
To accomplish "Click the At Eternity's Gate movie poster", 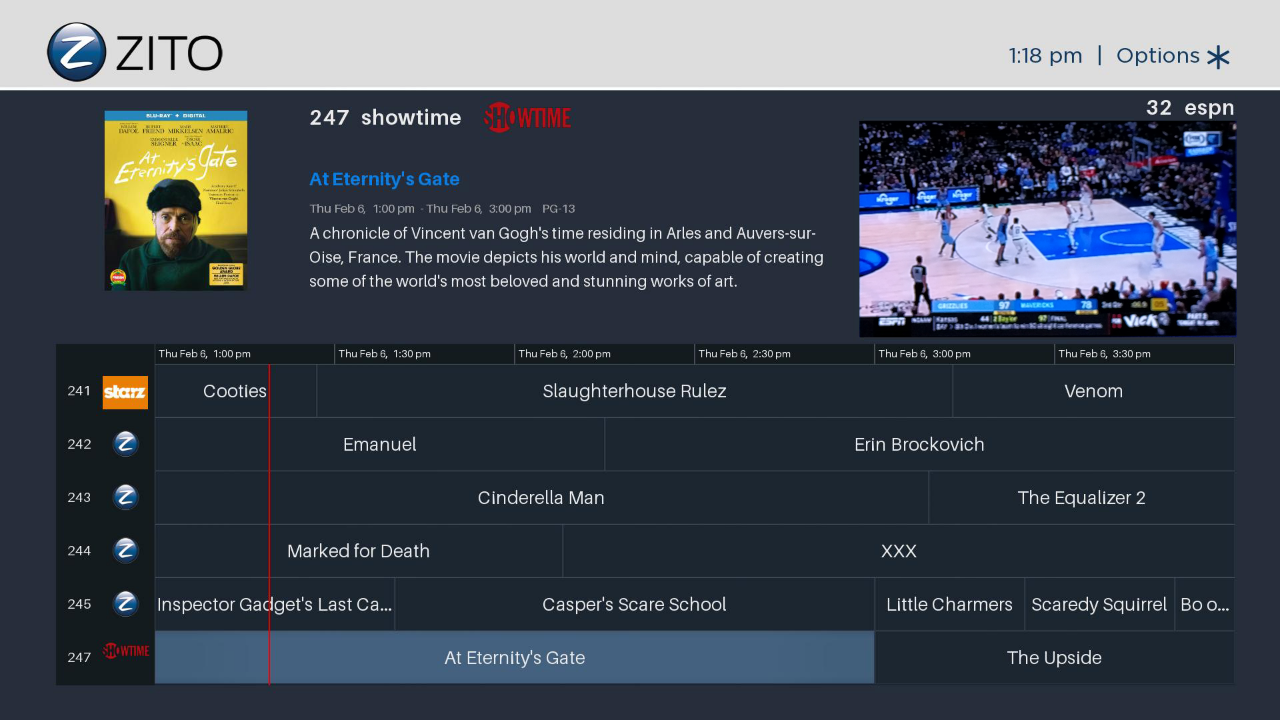I will 175,199.
